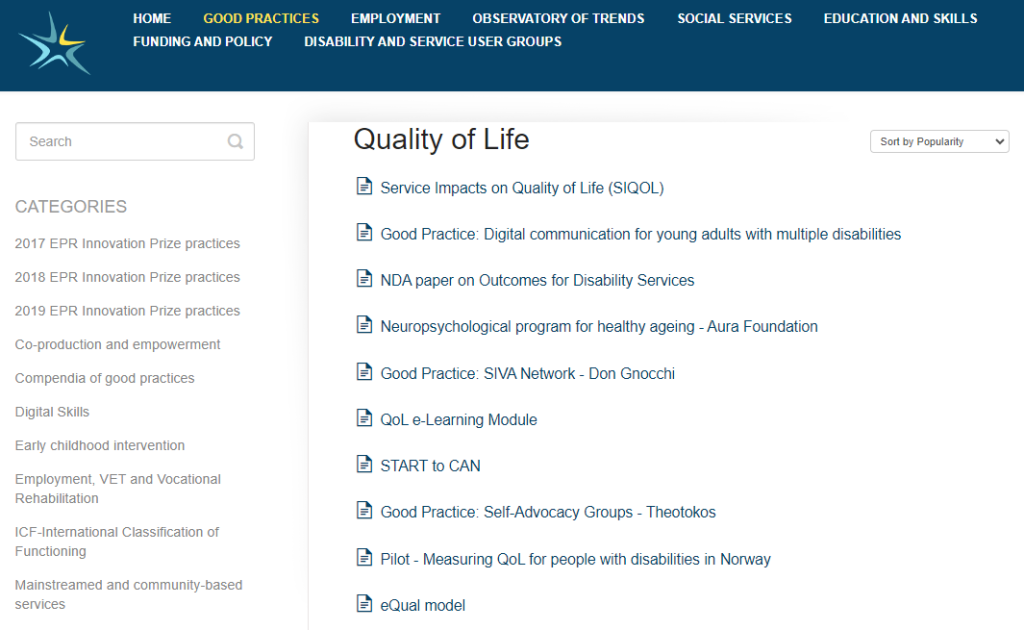The width and height of the screenshot is (1024, 630).
Task: Open the eQual model article
Action: (423, 606)
